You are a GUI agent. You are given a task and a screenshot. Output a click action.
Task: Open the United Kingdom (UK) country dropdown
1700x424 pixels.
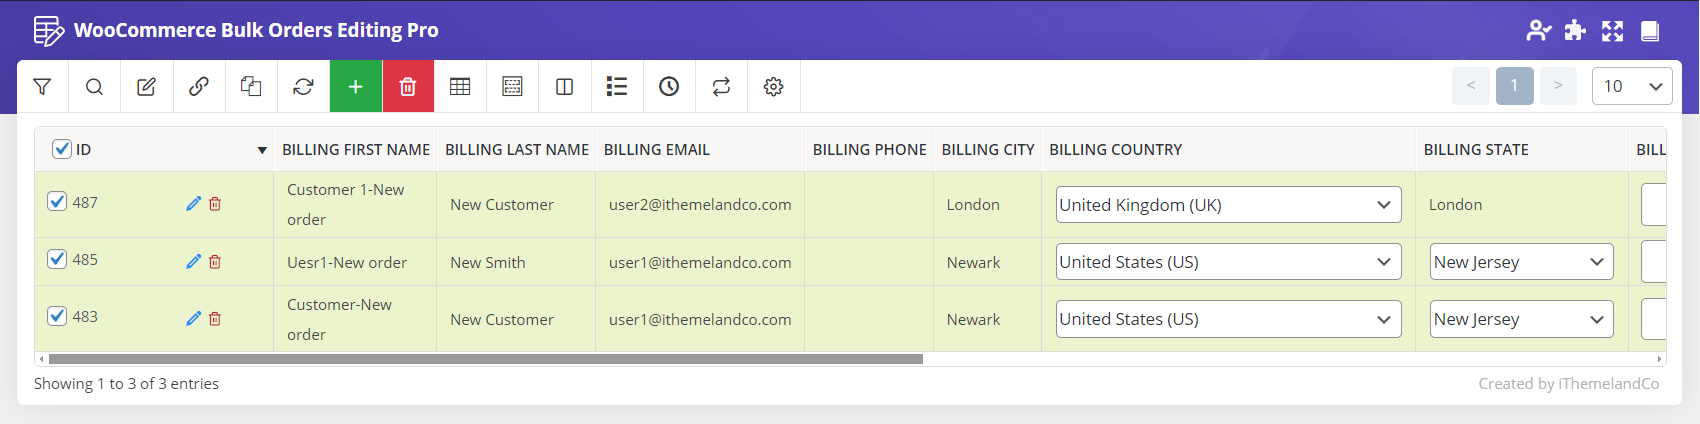point(1227,205)
